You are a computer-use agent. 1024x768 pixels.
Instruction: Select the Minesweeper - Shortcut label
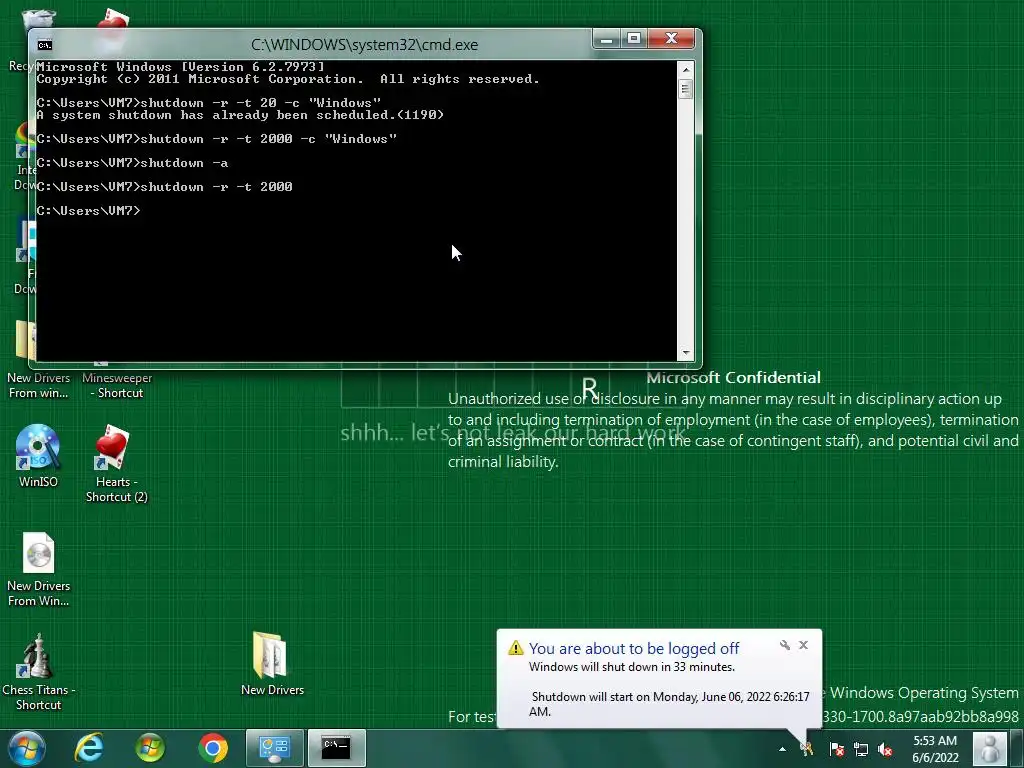(x=117, y=385)
